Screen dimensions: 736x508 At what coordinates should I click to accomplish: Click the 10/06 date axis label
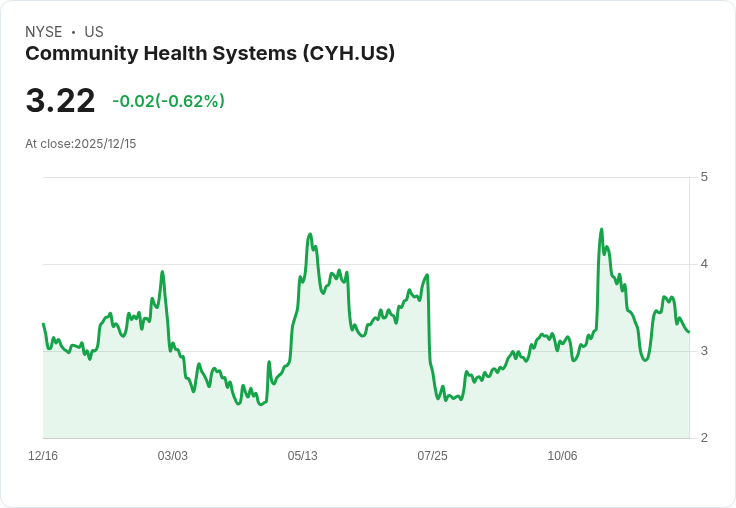coord(562,456)
